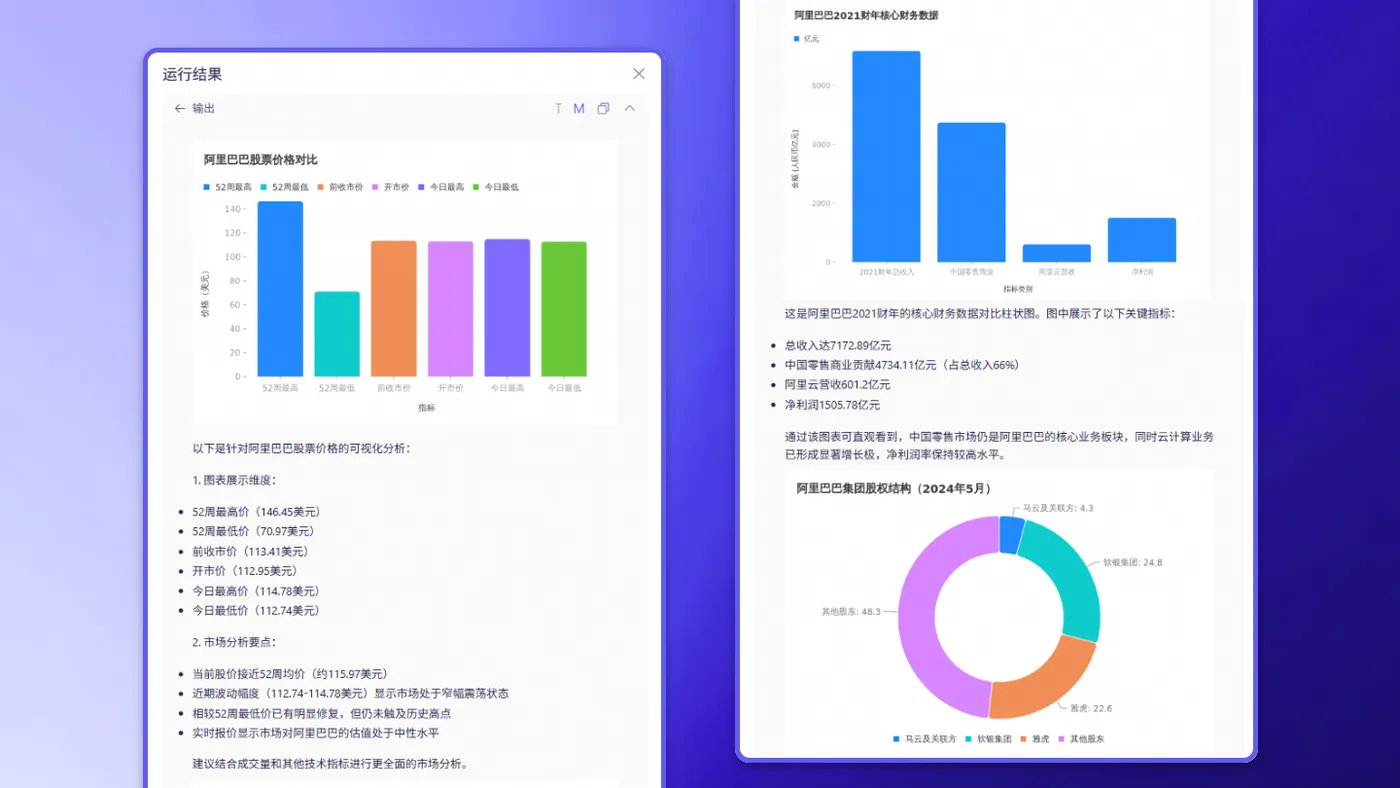Click the bullet 52周最低价（70.97美元）
This screenshot has width=1400, height=788.
253,531
